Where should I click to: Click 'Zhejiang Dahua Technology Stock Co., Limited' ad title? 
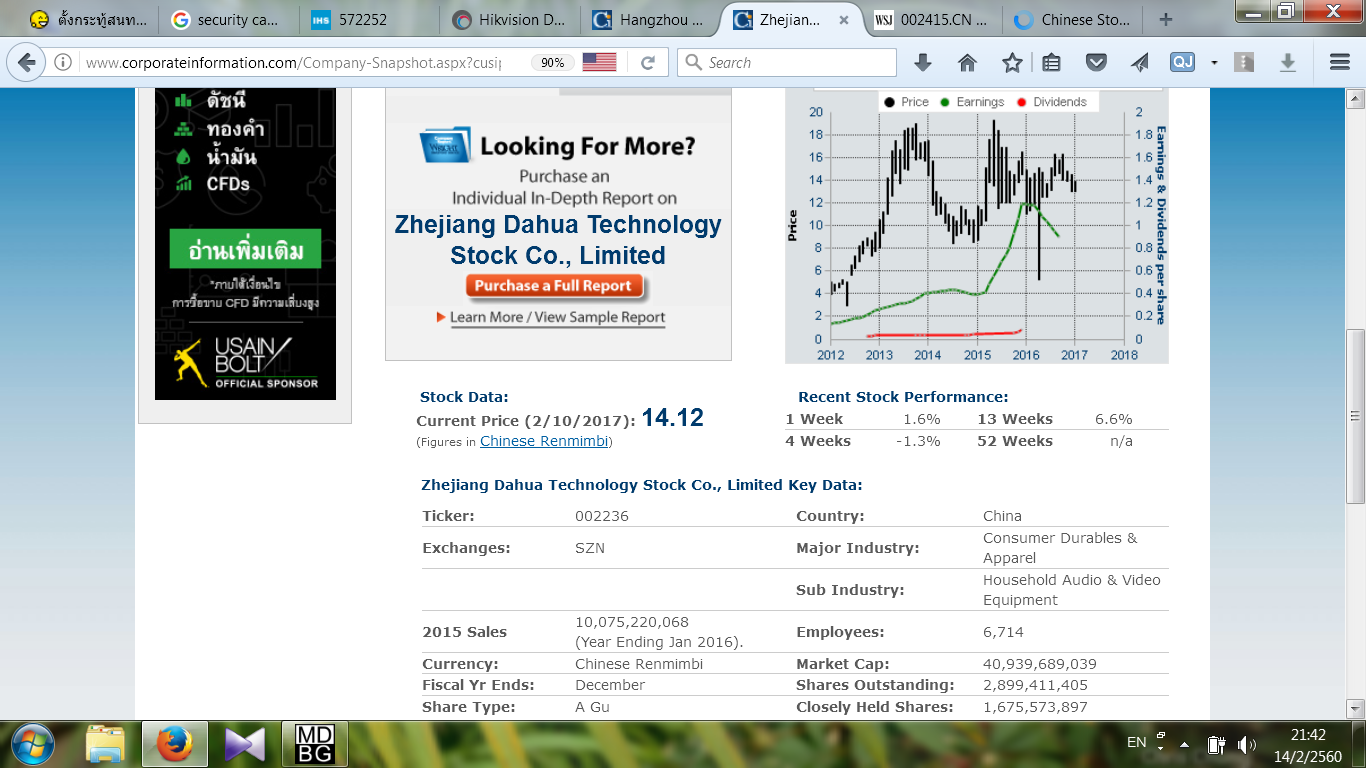[x=558, y=240]
